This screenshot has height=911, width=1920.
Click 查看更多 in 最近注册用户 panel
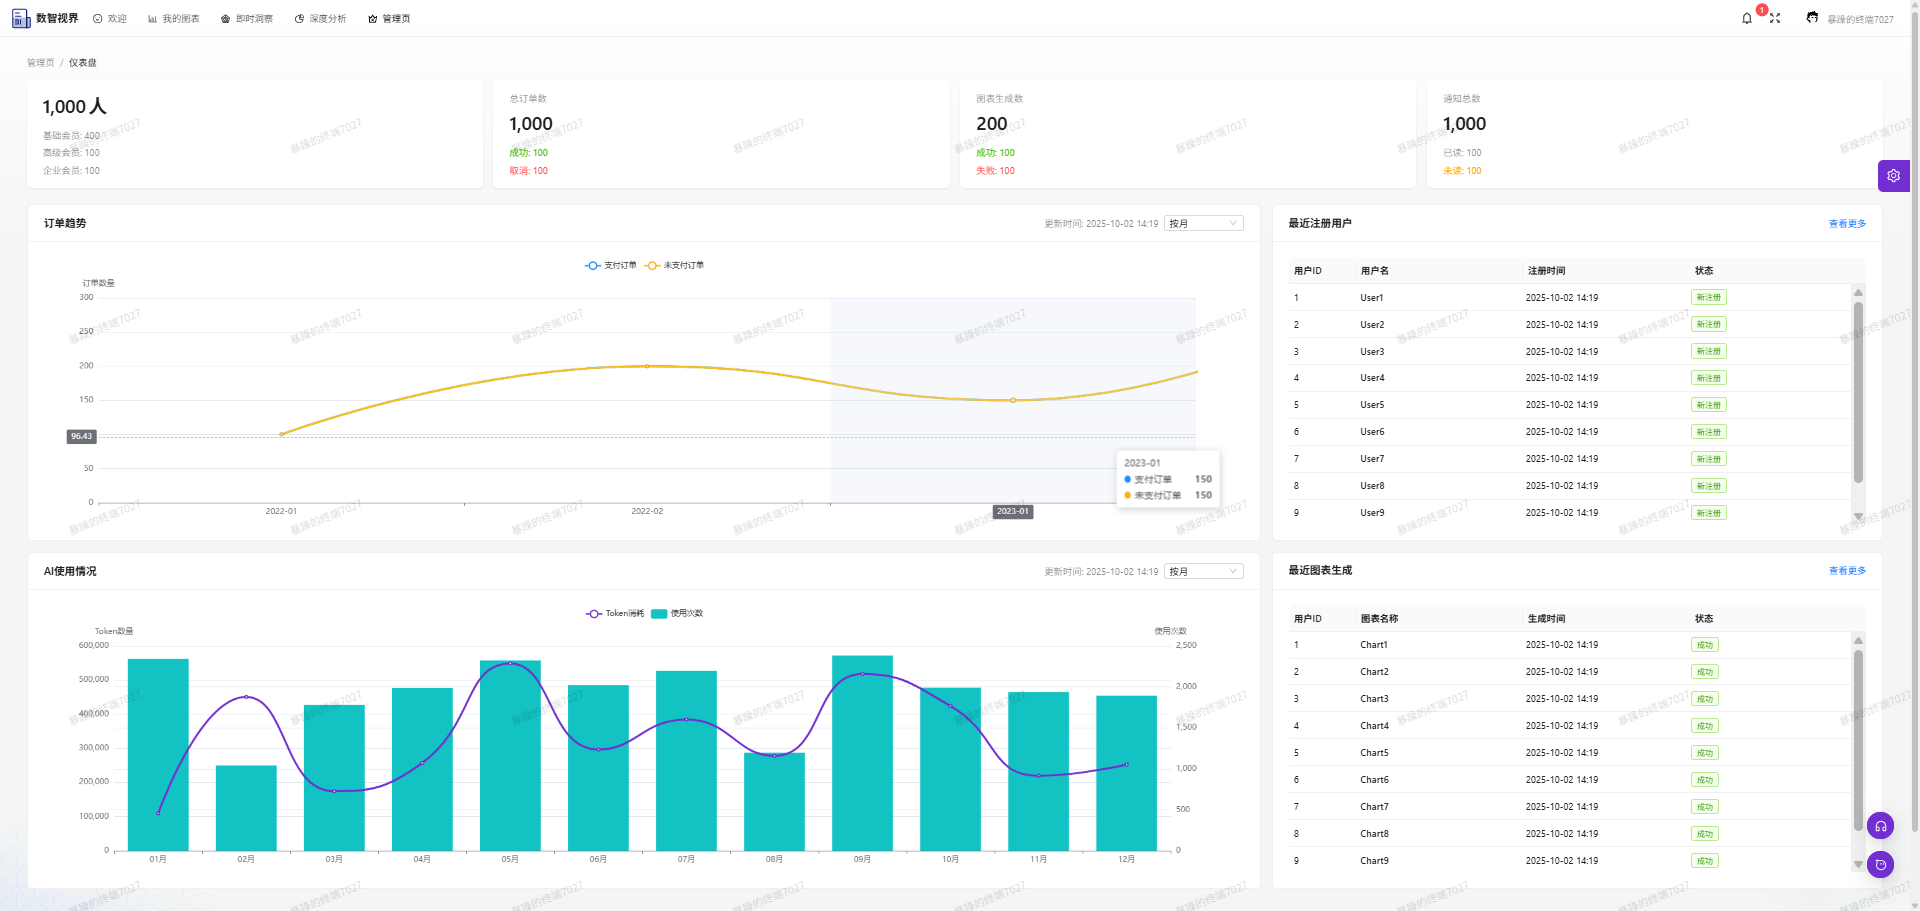pos(1847,224)
